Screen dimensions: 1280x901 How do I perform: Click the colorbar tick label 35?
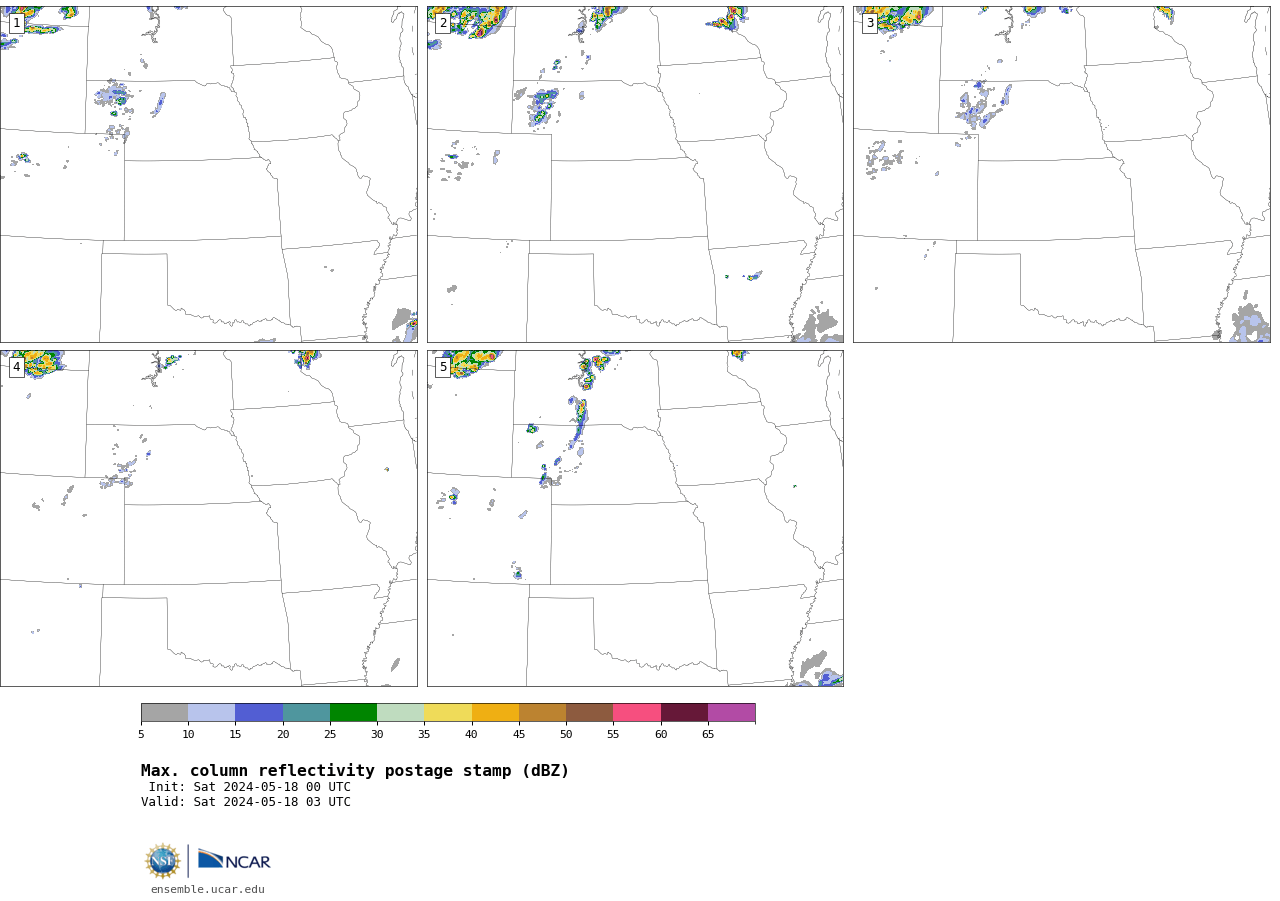[x=424, y=734]
